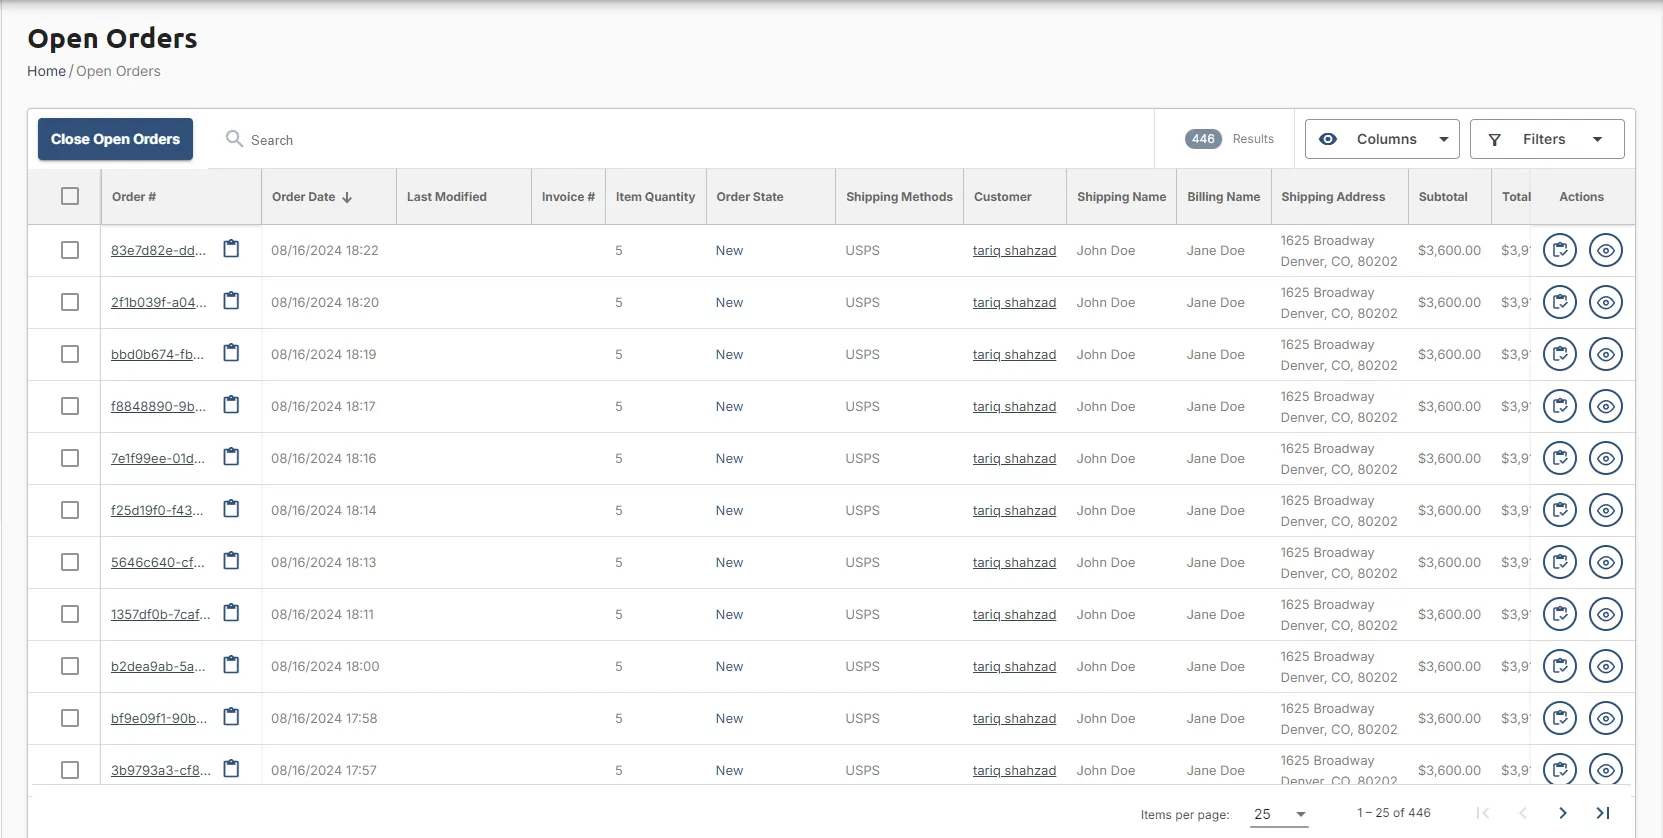
Task: Open order link 3b9793a3-cf8
Action: (x=161, y=770)
